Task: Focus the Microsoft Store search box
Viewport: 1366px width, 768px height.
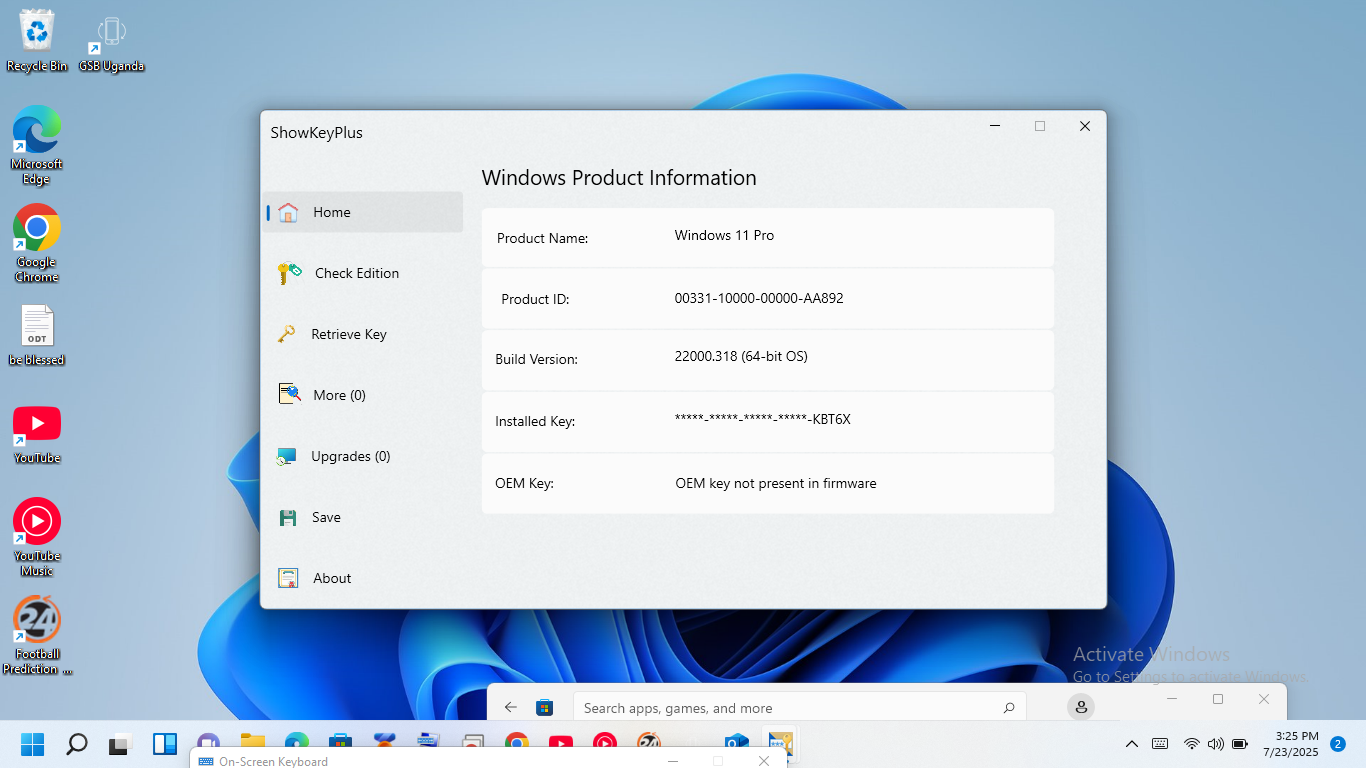Action: (x=799, y=708)
